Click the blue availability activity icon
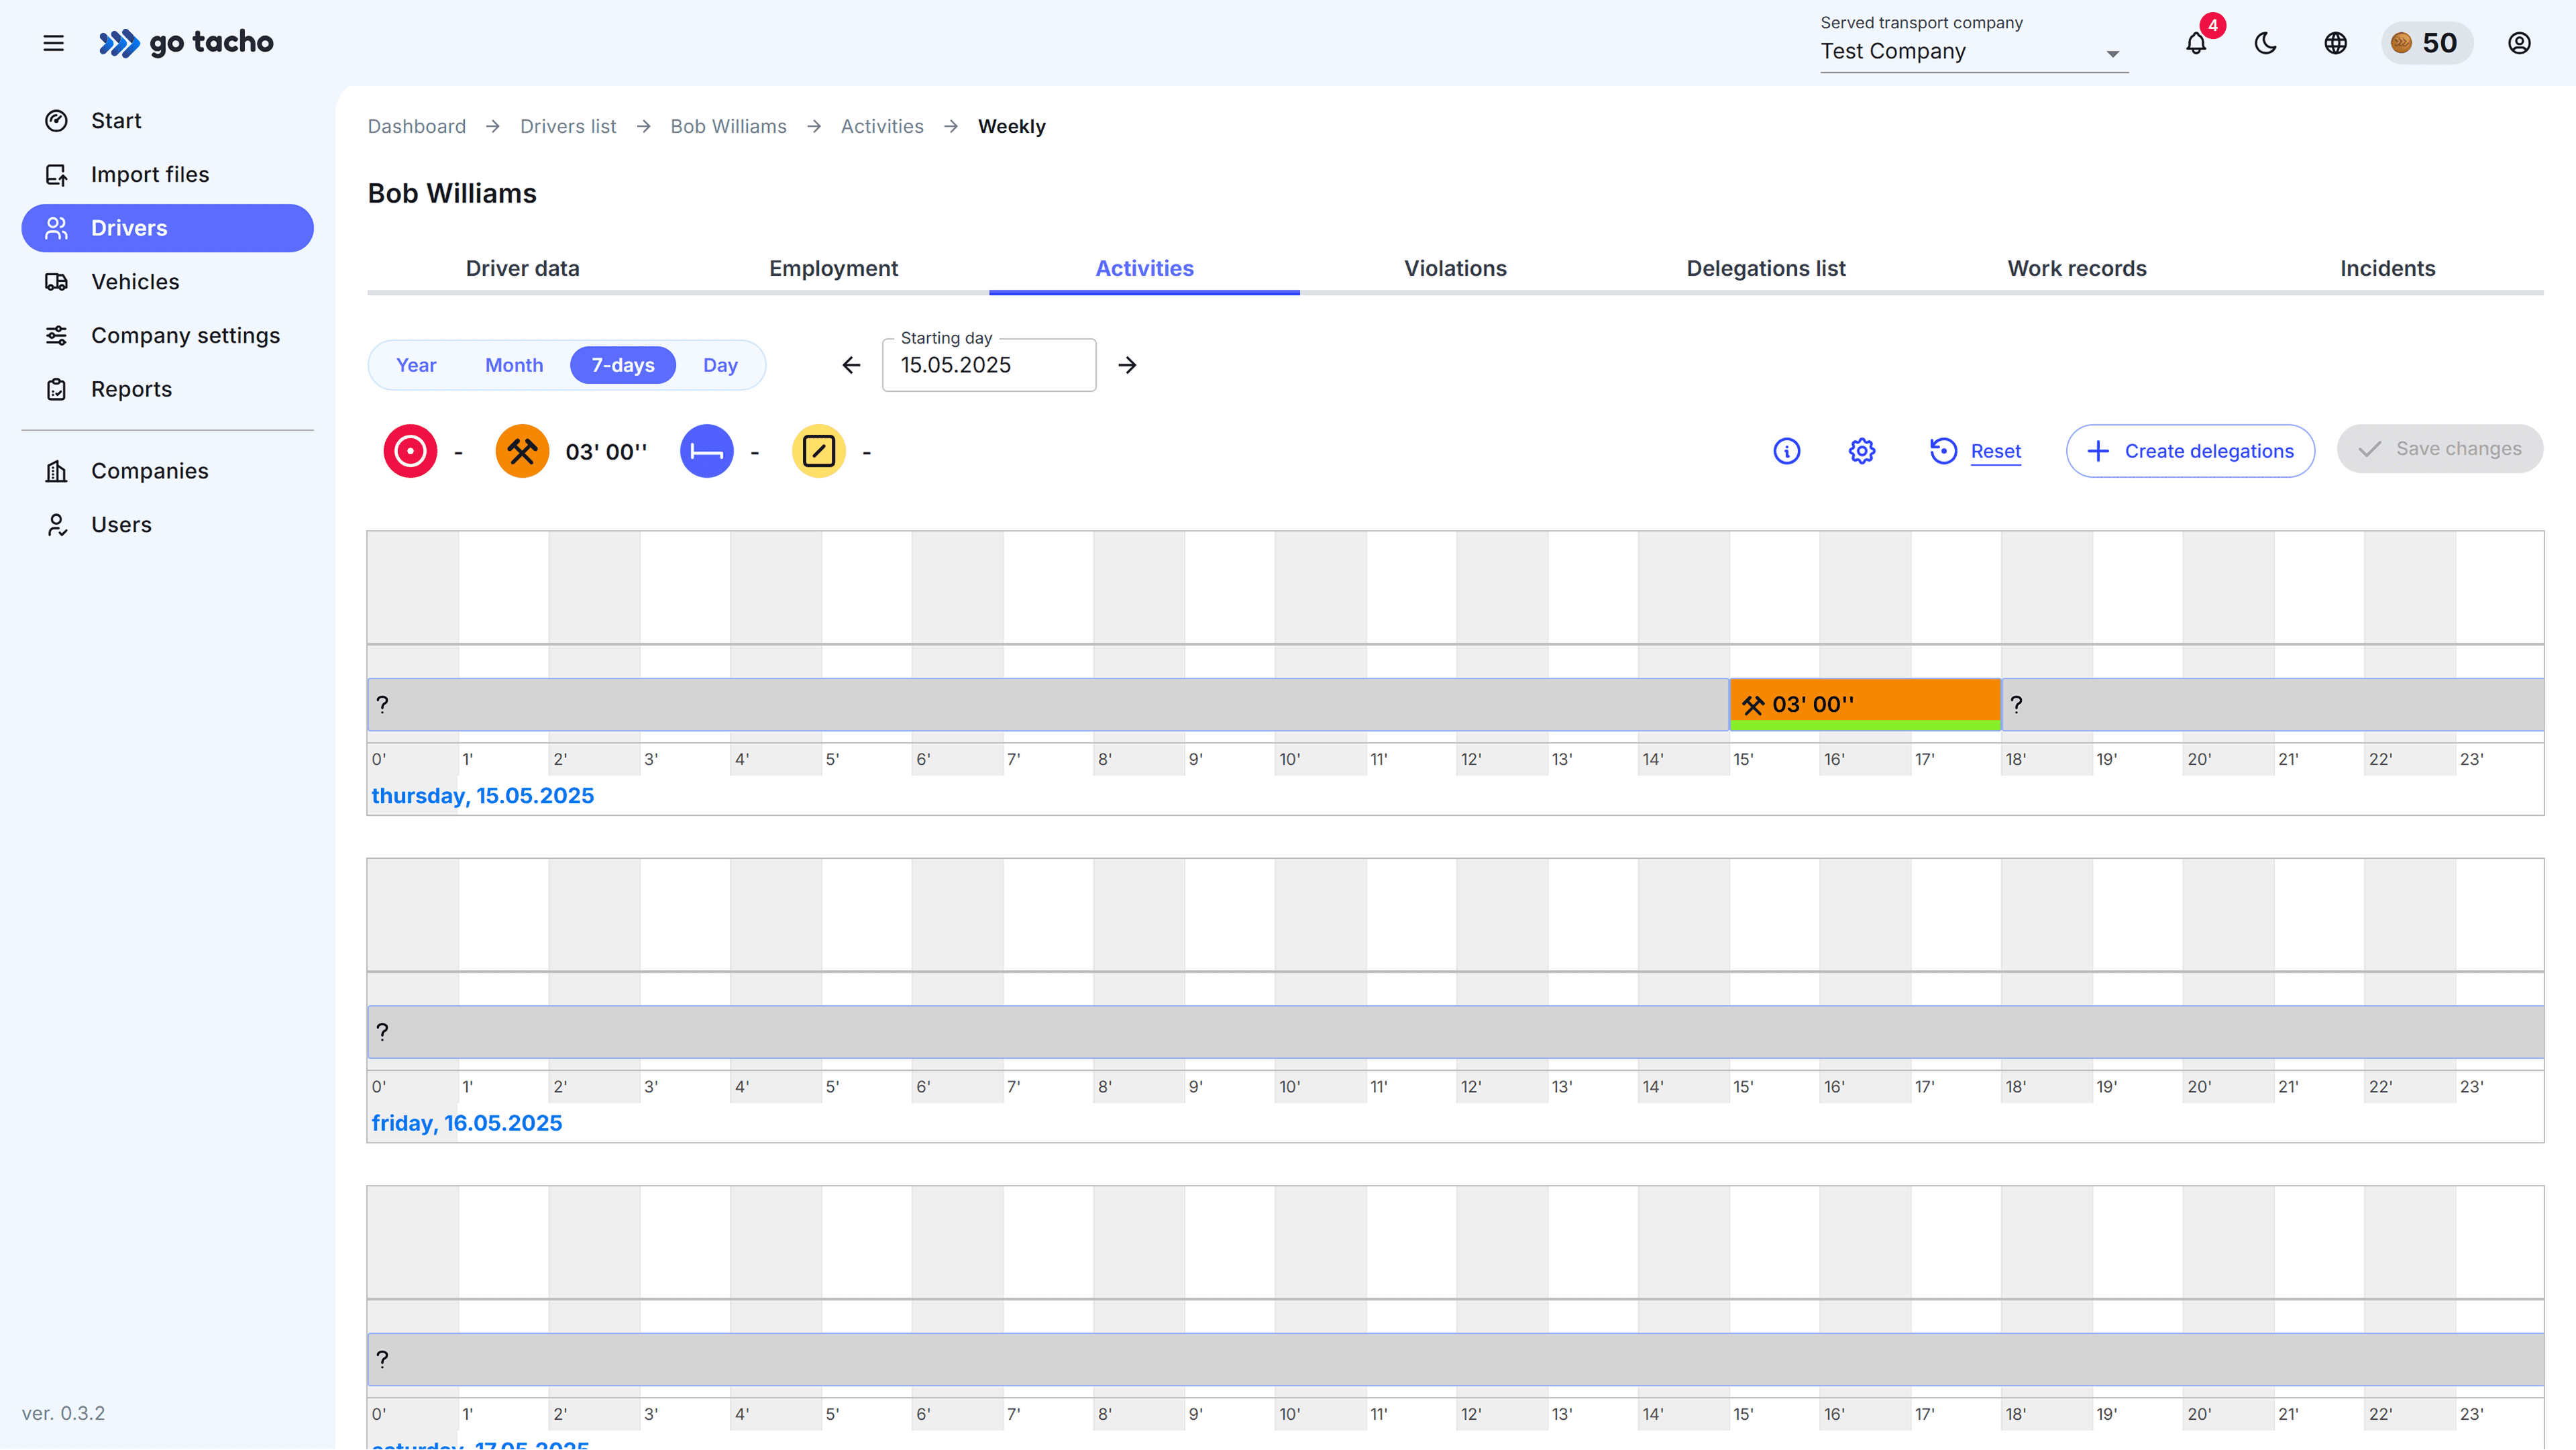 [x=707, y=451]
